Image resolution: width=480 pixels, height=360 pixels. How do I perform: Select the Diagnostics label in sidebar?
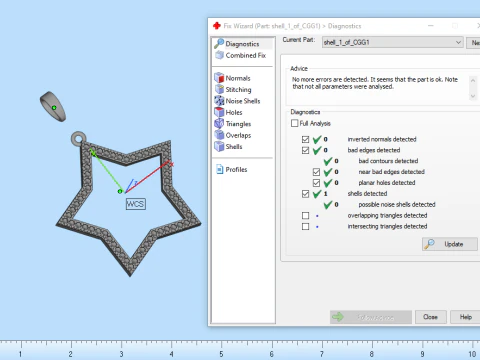[x=242, y=44]
